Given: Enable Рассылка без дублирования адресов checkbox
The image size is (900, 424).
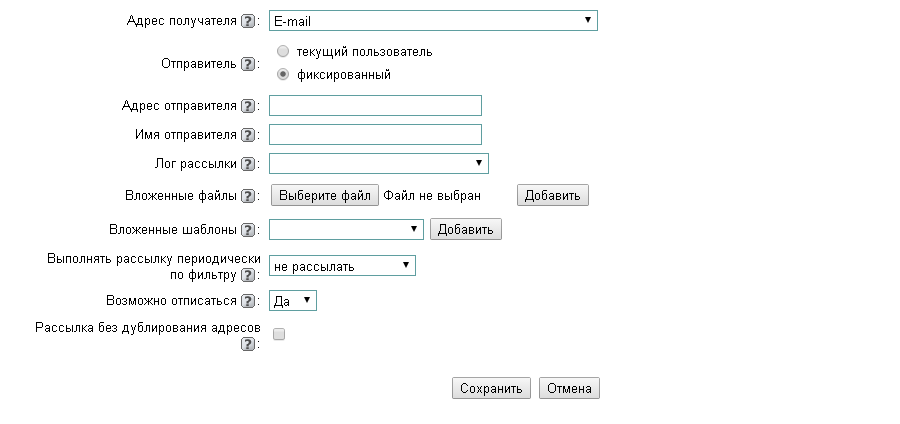Looking at the screenshot, I should [279, 335].
